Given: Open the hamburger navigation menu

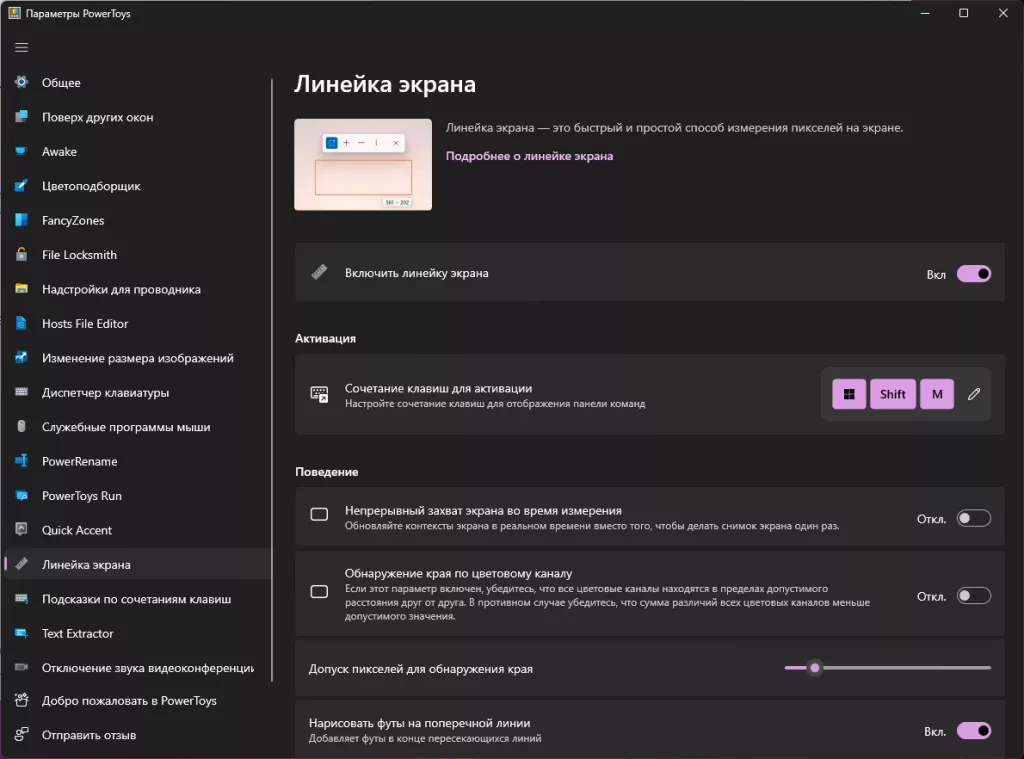Looking at the screenshot, I should click(x=22, y=48).
